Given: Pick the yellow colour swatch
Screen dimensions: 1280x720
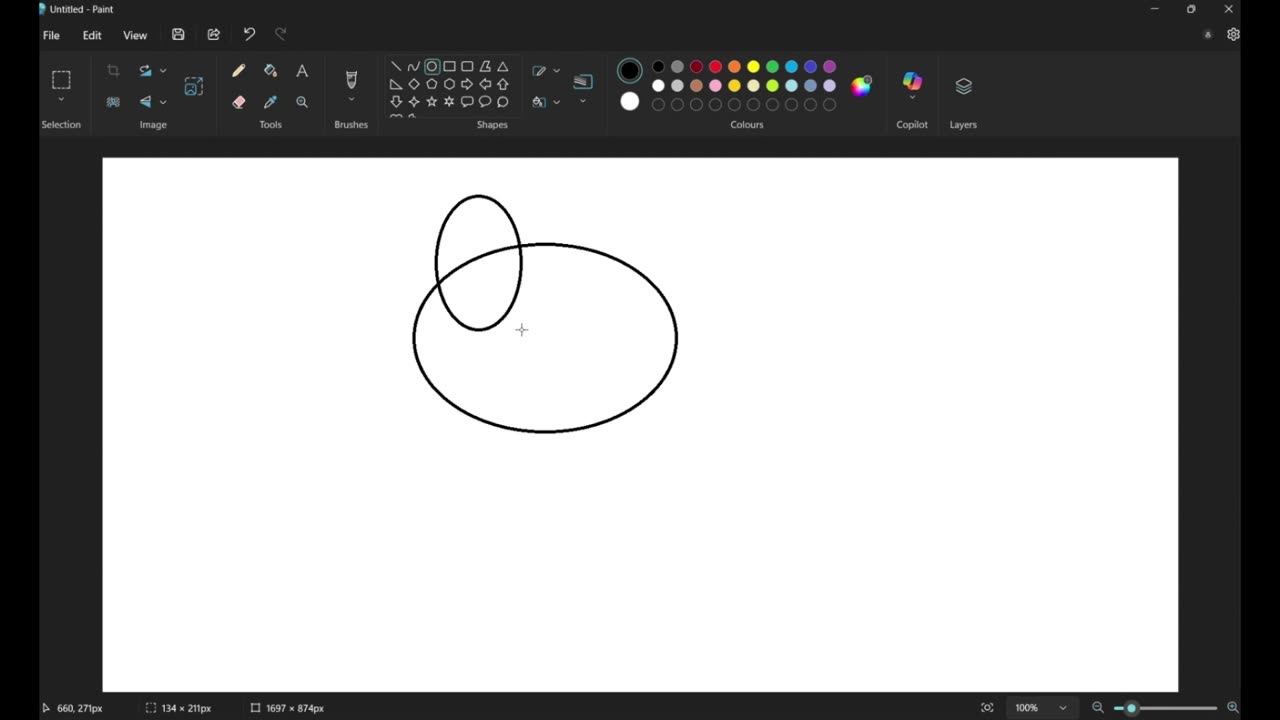Looking at the screenshot, I should coord(753,67).
